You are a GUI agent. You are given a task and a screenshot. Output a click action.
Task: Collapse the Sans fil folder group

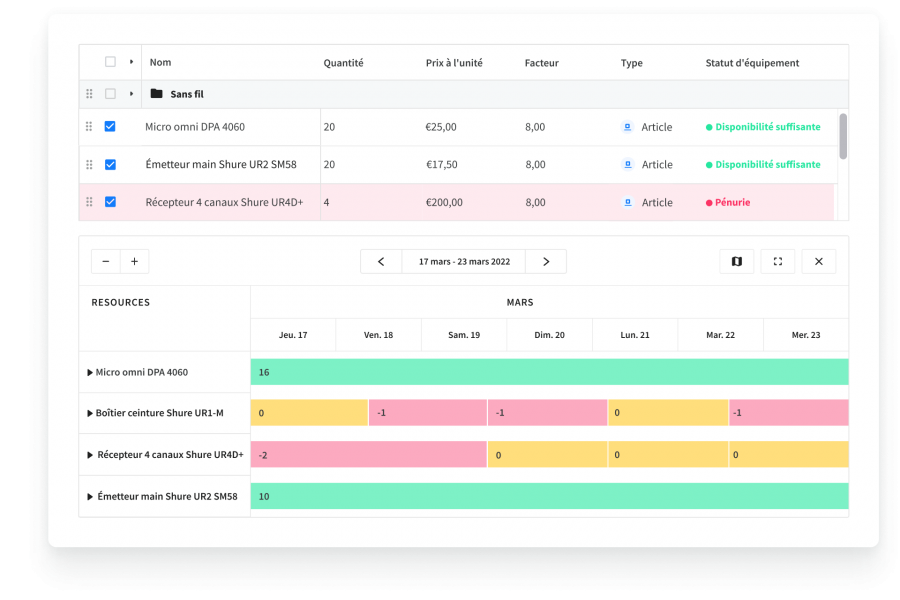pyautogui.click(x=131, y=94)
